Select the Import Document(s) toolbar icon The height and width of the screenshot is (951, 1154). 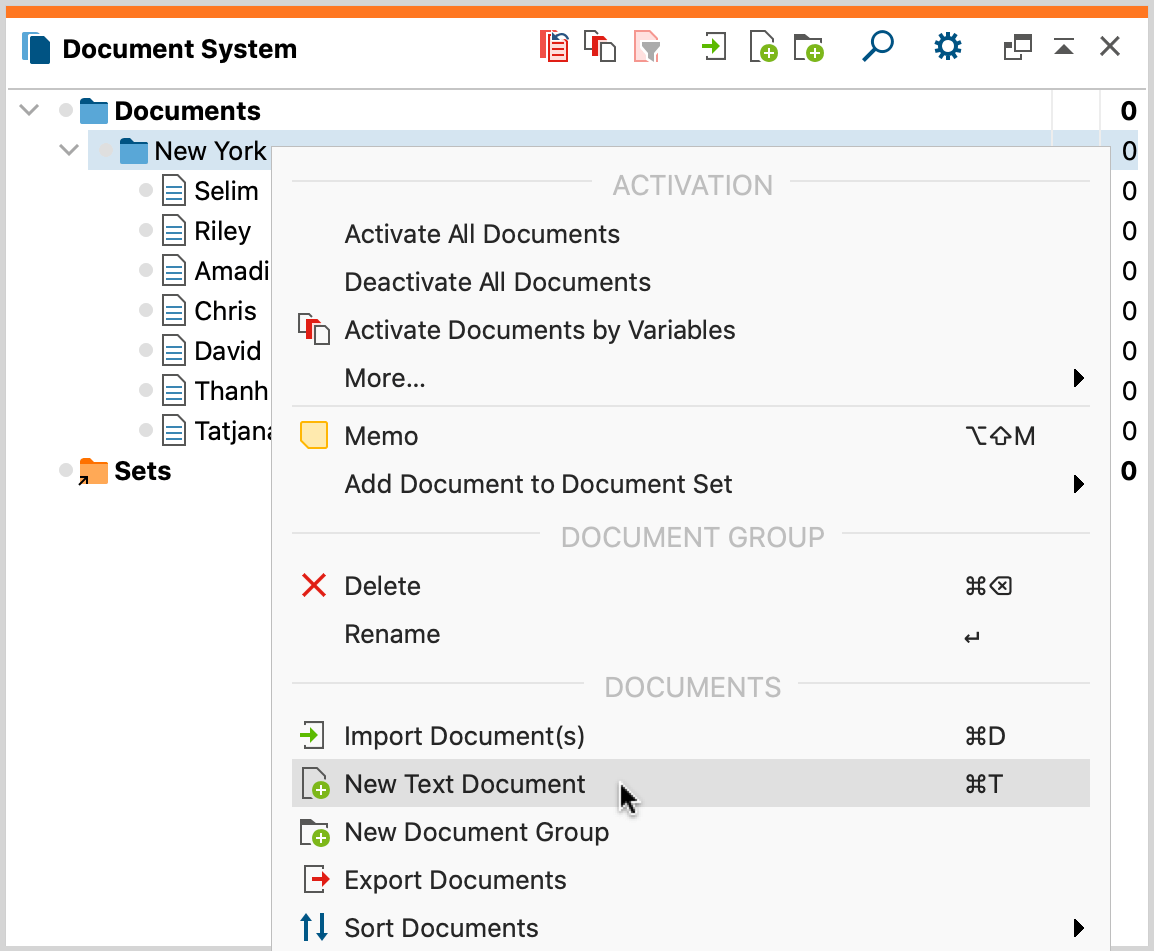[713, 46]
